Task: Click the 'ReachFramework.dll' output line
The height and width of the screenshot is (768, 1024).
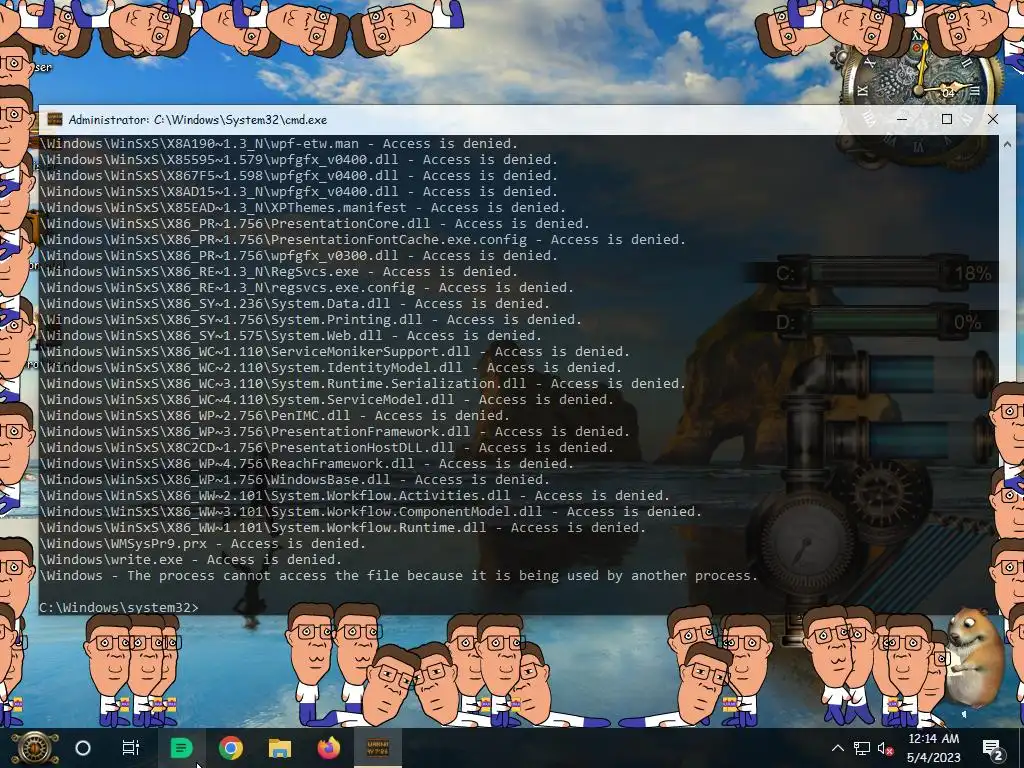Action: (x=307, y=464)
